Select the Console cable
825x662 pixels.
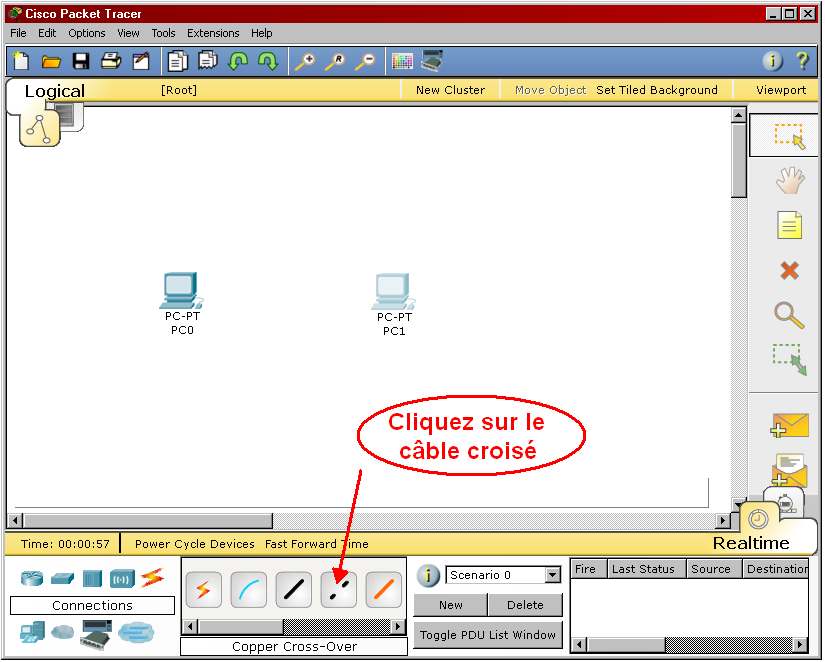click(248, 590)
